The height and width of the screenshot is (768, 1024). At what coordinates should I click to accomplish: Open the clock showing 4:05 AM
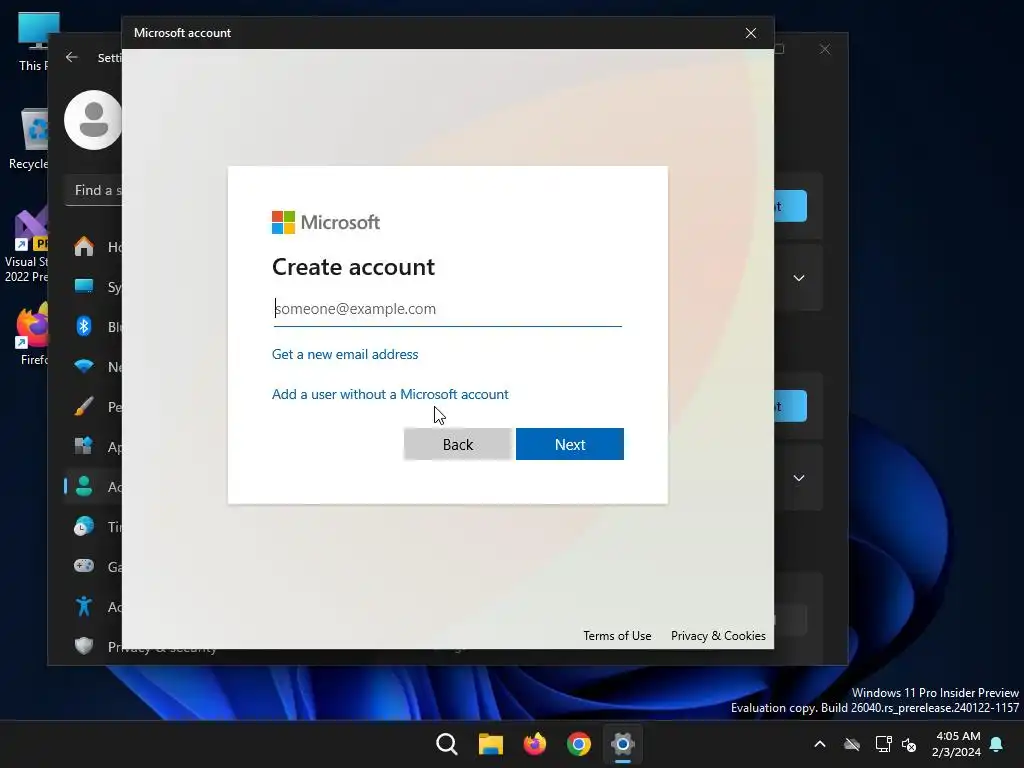[x=957, y=744]
